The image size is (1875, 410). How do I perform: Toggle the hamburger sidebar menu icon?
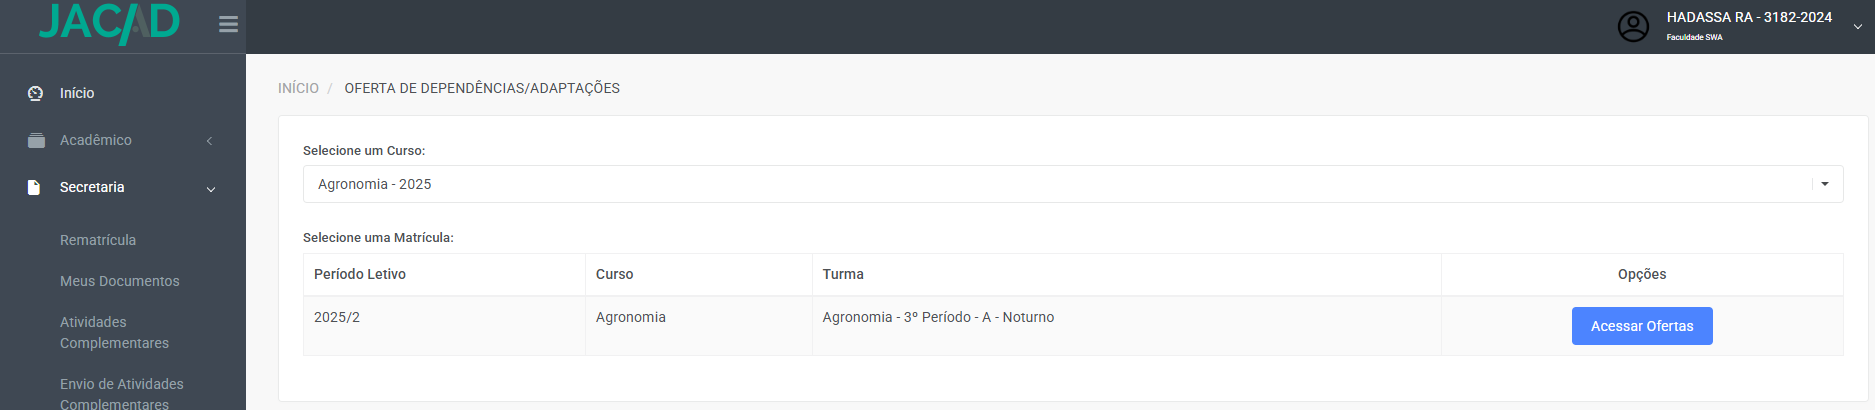pyautogui.click(x=228, y=24)
